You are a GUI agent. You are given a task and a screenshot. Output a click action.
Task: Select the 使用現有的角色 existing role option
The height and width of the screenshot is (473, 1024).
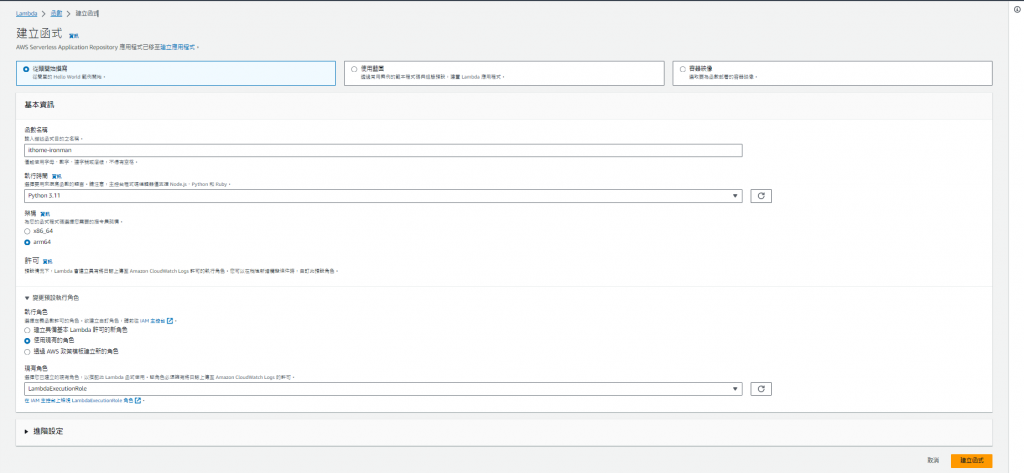click(27, 340)
